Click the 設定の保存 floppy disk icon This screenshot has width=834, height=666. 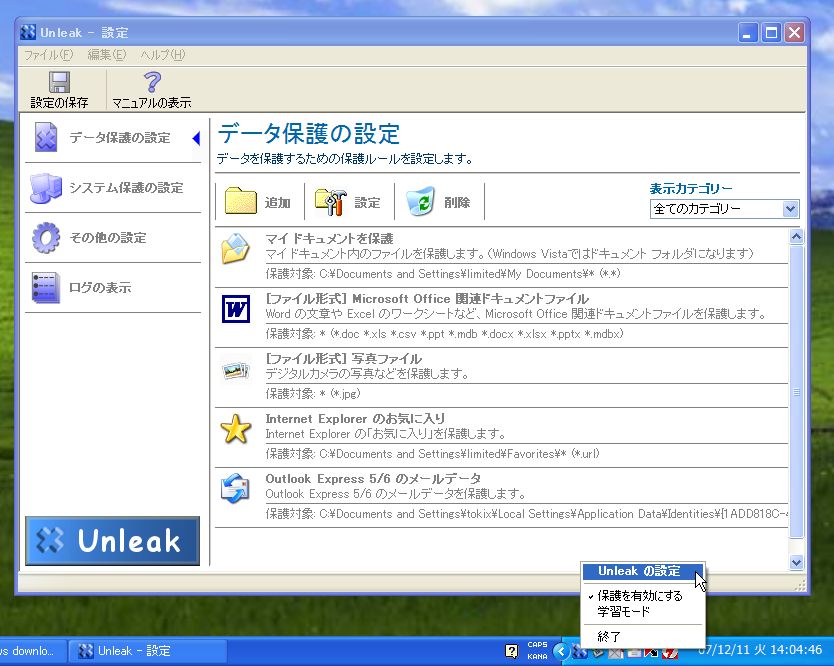(x=59, y=82)
